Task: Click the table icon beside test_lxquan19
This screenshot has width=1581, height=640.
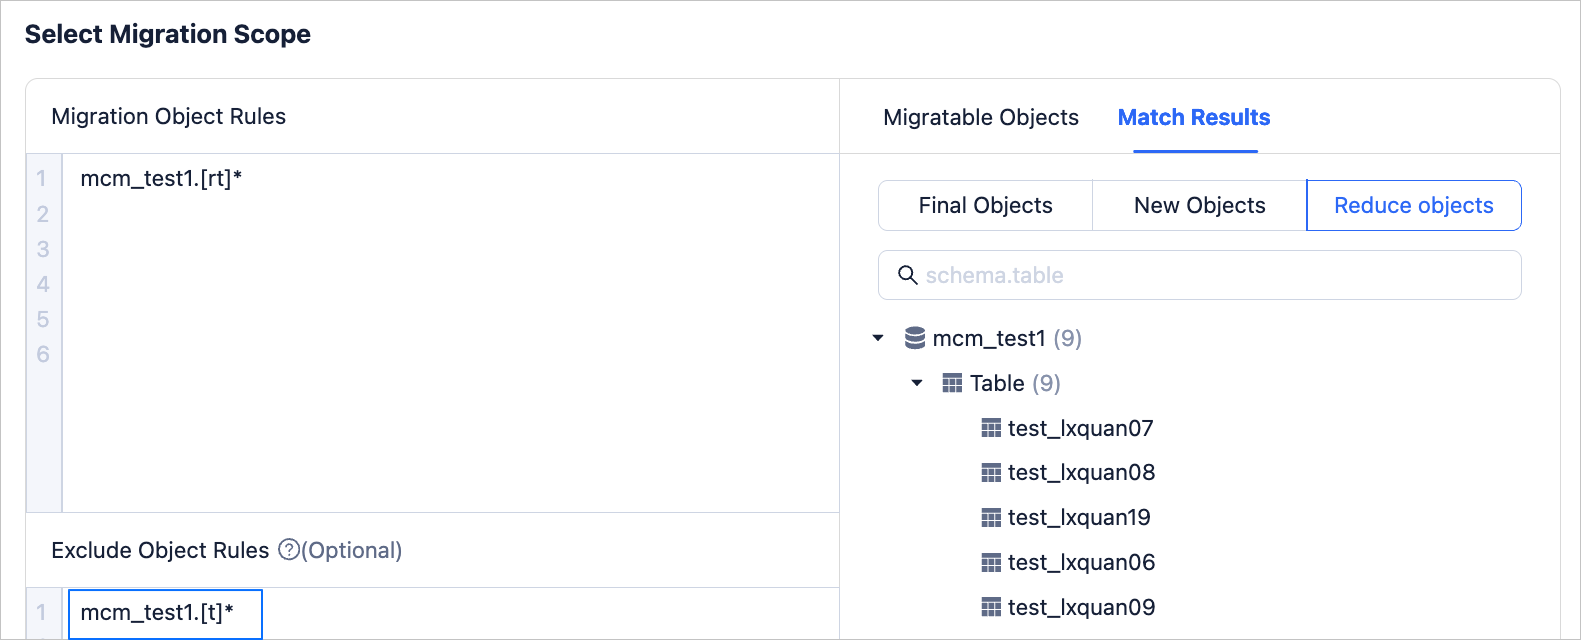Action: (x=991, y=517)
